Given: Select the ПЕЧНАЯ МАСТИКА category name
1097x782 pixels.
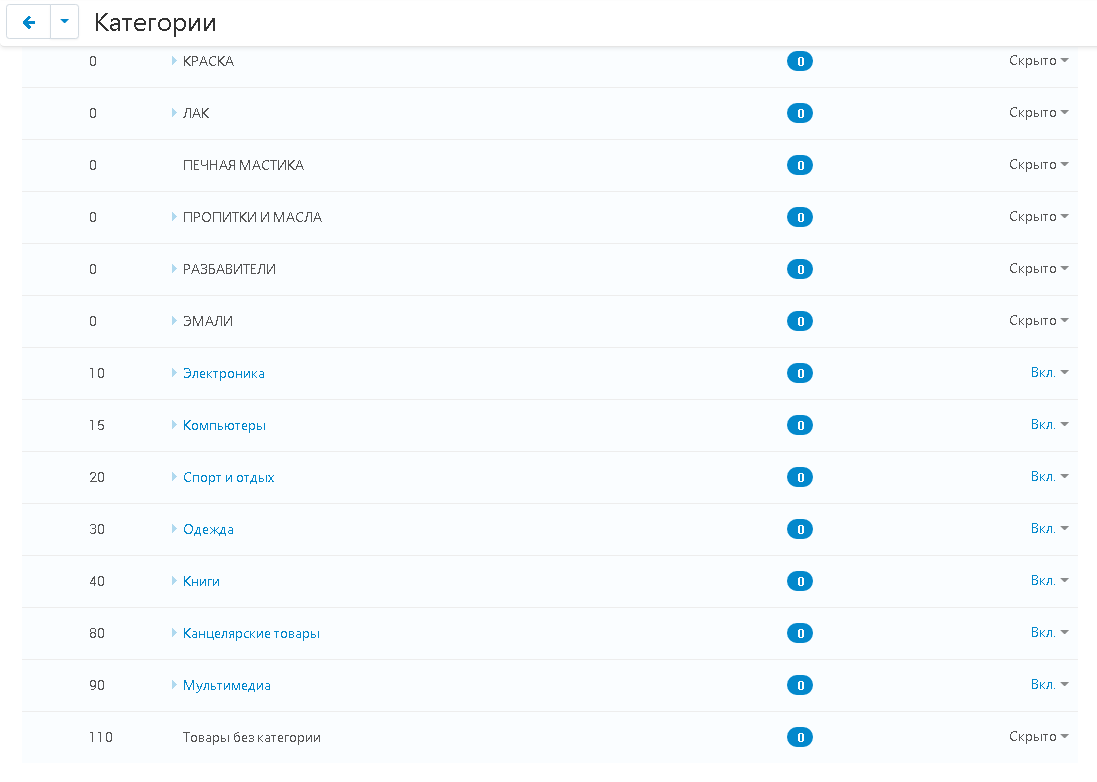Looking at the screenshot, I should pos(243,165).
